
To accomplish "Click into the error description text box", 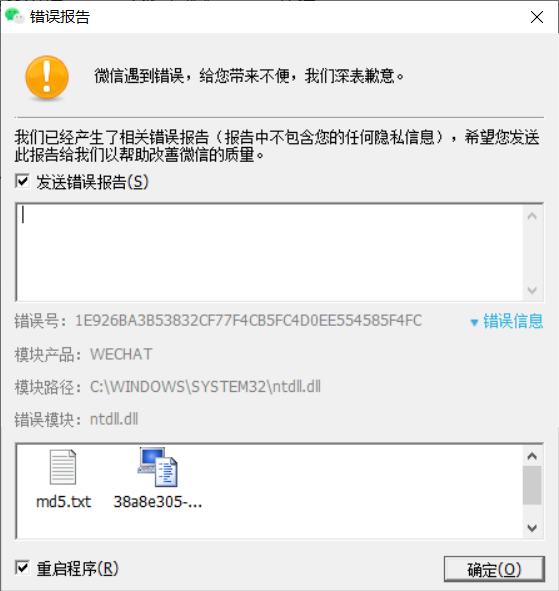I will (270, 253).
